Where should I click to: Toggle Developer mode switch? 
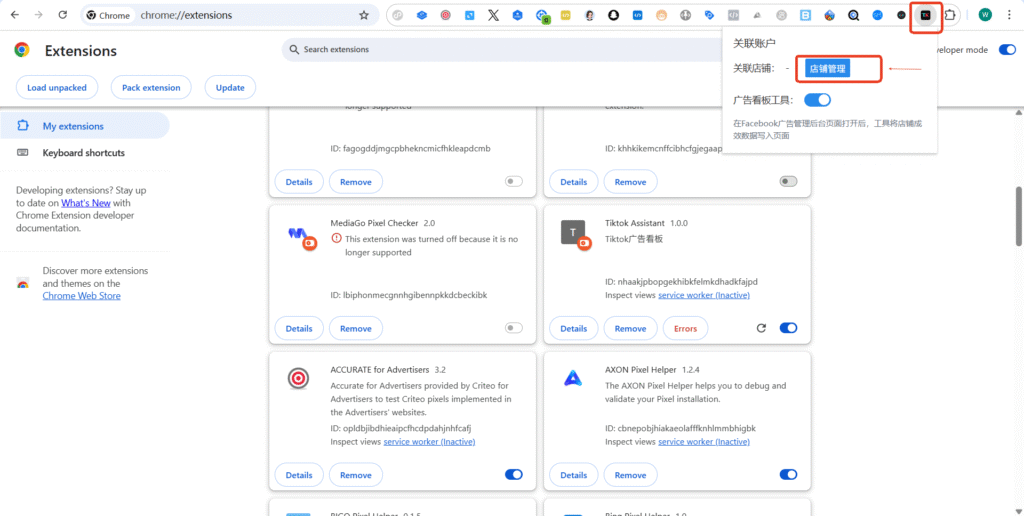click(x=1007, y=50)
